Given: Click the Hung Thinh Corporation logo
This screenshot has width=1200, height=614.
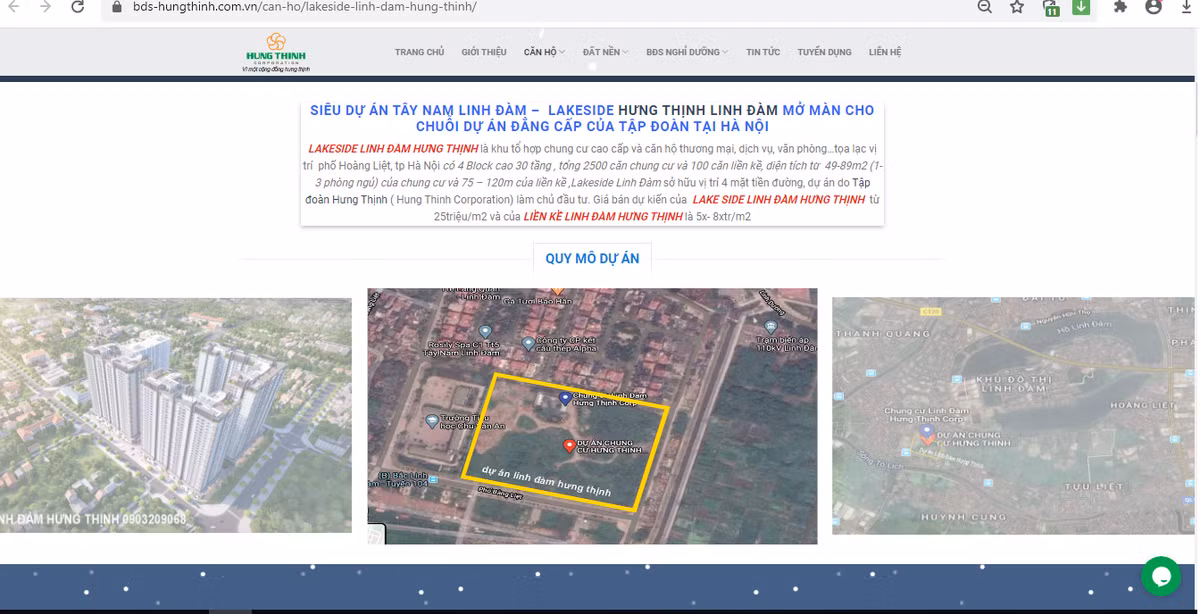Looking at the screenshot, I should [x=276, y=52].
